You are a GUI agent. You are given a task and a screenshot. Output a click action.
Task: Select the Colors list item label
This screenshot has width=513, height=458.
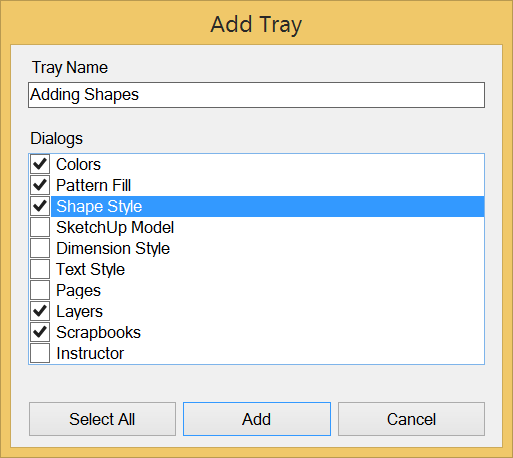78,164
